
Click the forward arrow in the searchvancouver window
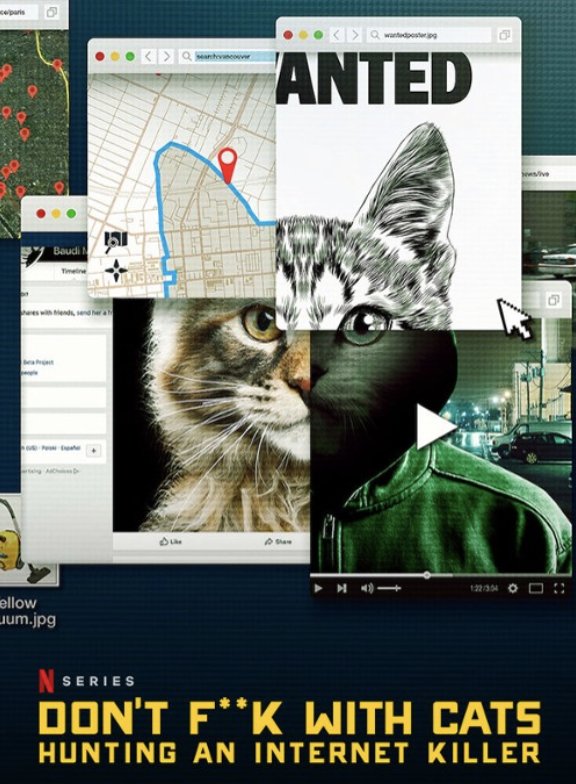(166, 56)
